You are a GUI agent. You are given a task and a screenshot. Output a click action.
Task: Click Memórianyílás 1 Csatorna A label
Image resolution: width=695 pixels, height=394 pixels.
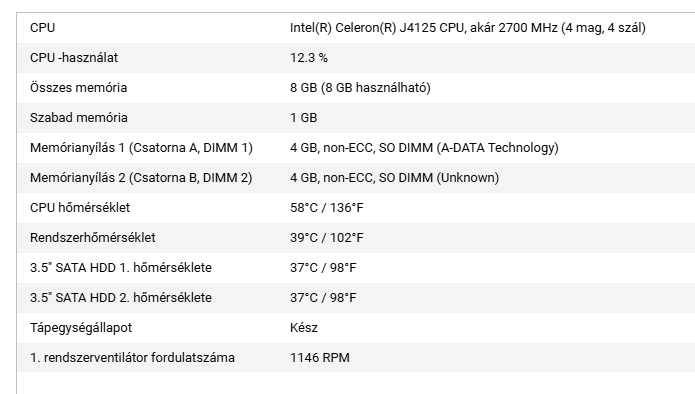pyautogui.click(x=141, y=148)
